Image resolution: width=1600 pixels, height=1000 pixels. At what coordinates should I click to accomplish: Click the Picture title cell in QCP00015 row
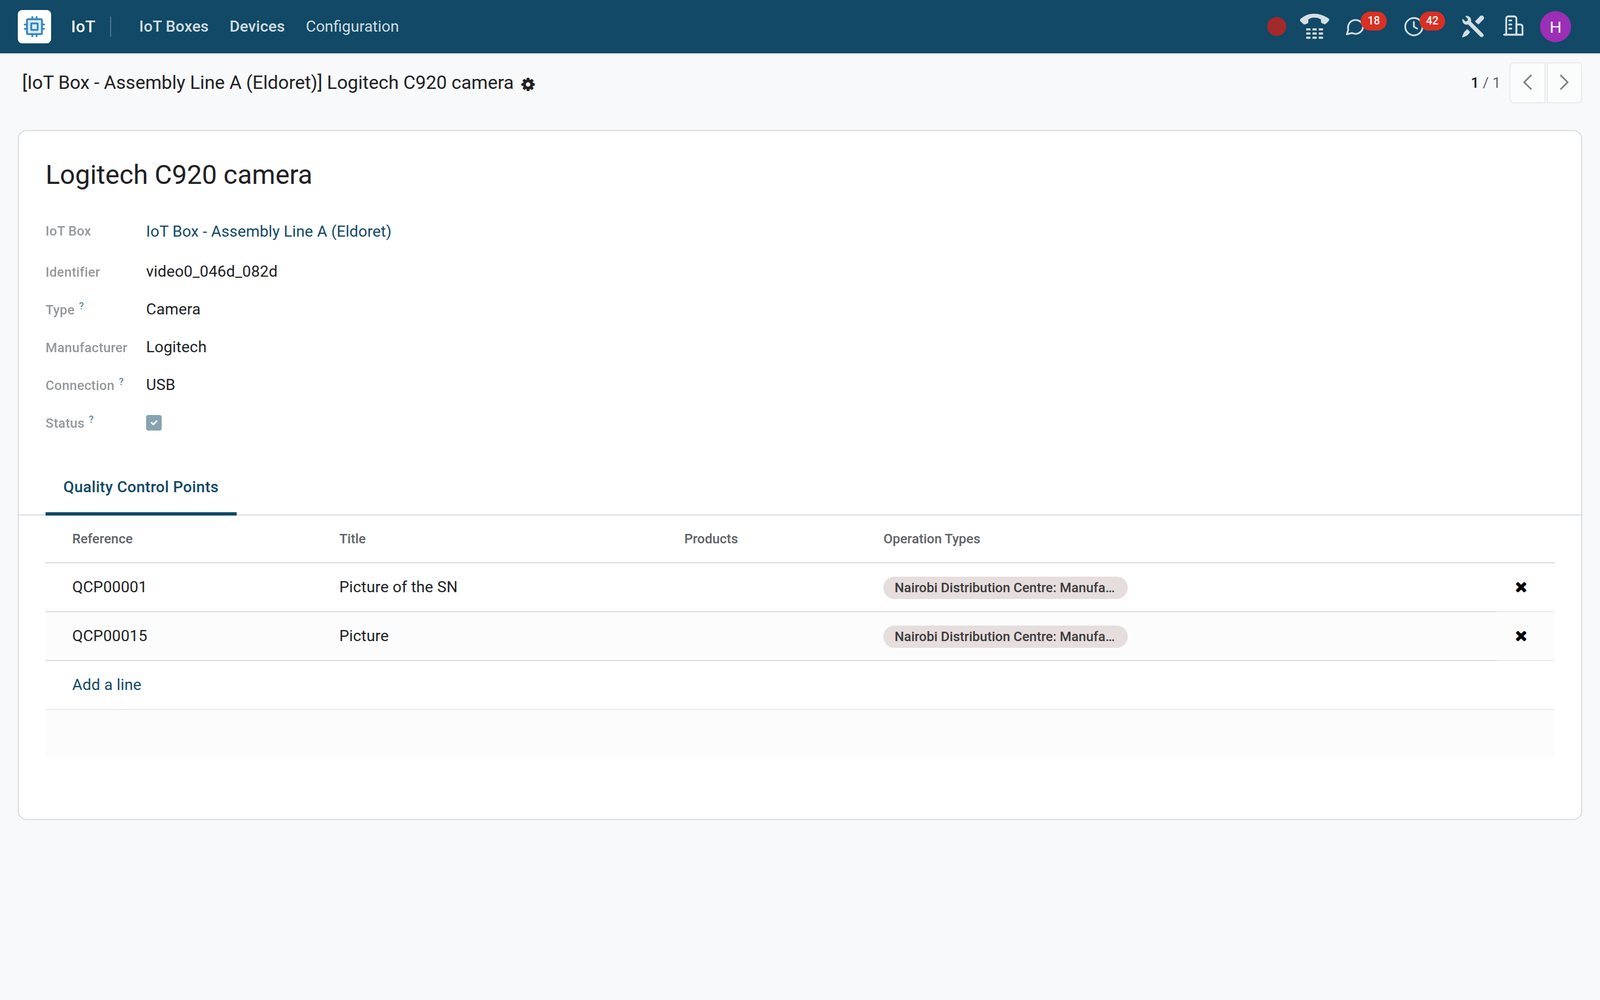pos(364,636)
